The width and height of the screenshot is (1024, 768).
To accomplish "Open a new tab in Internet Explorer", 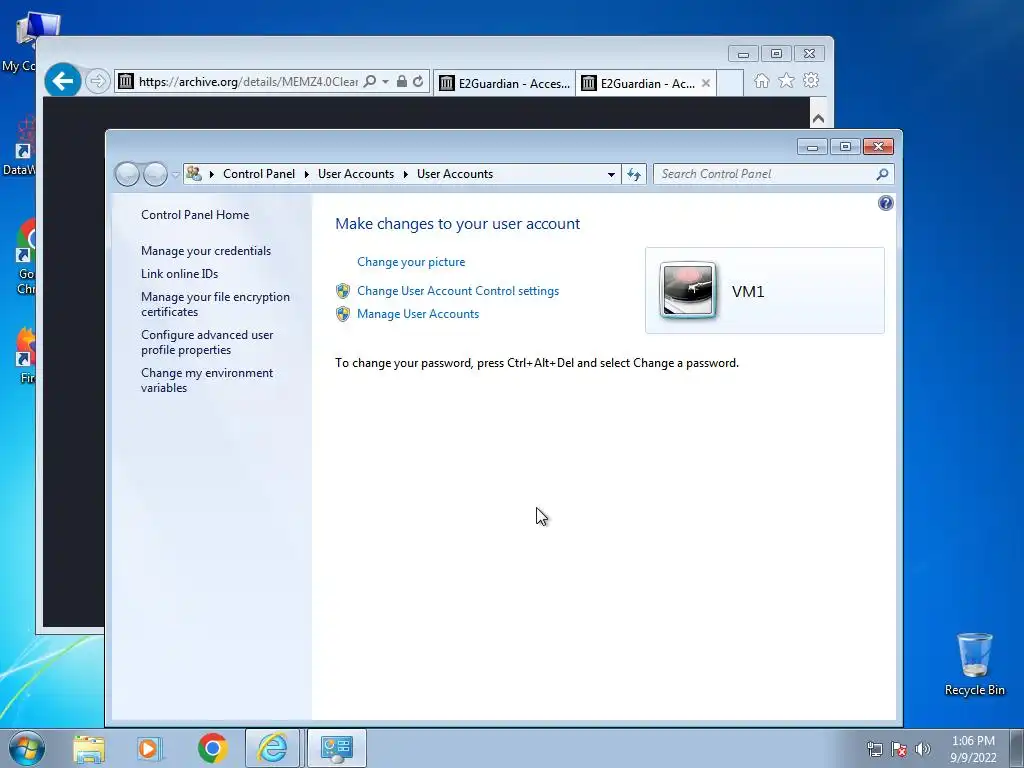I will 730,83.
